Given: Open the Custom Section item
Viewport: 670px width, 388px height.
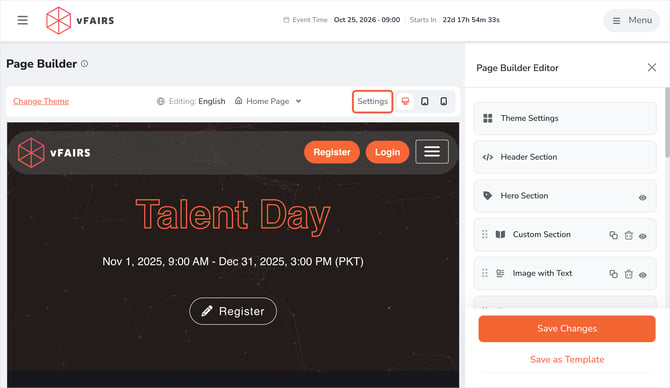Looking at the screenshot, I should click(x=565, y=235).
